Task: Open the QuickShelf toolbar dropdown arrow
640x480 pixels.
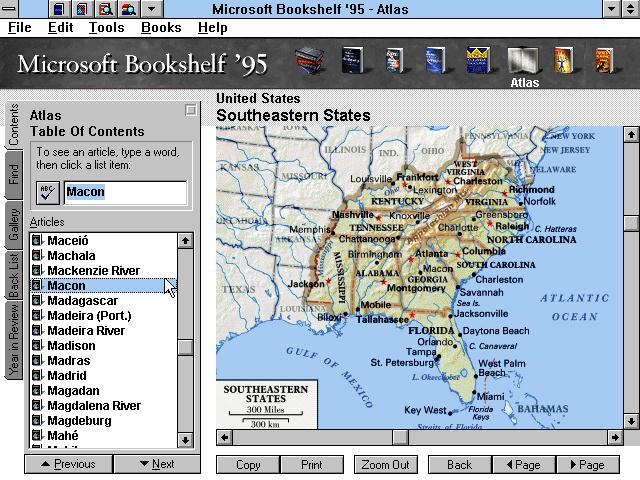Action: 151,9
